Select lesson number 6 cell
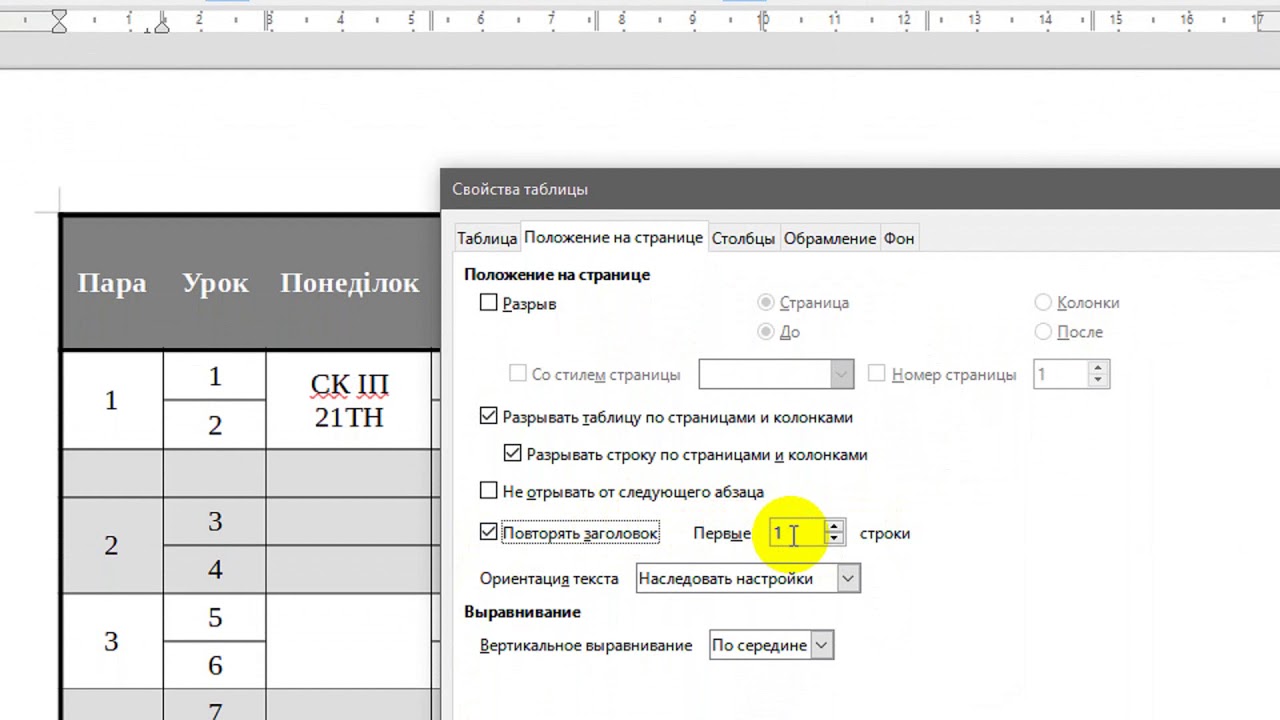This screenshot has width=1280, height=720. [x=215, y=666]
